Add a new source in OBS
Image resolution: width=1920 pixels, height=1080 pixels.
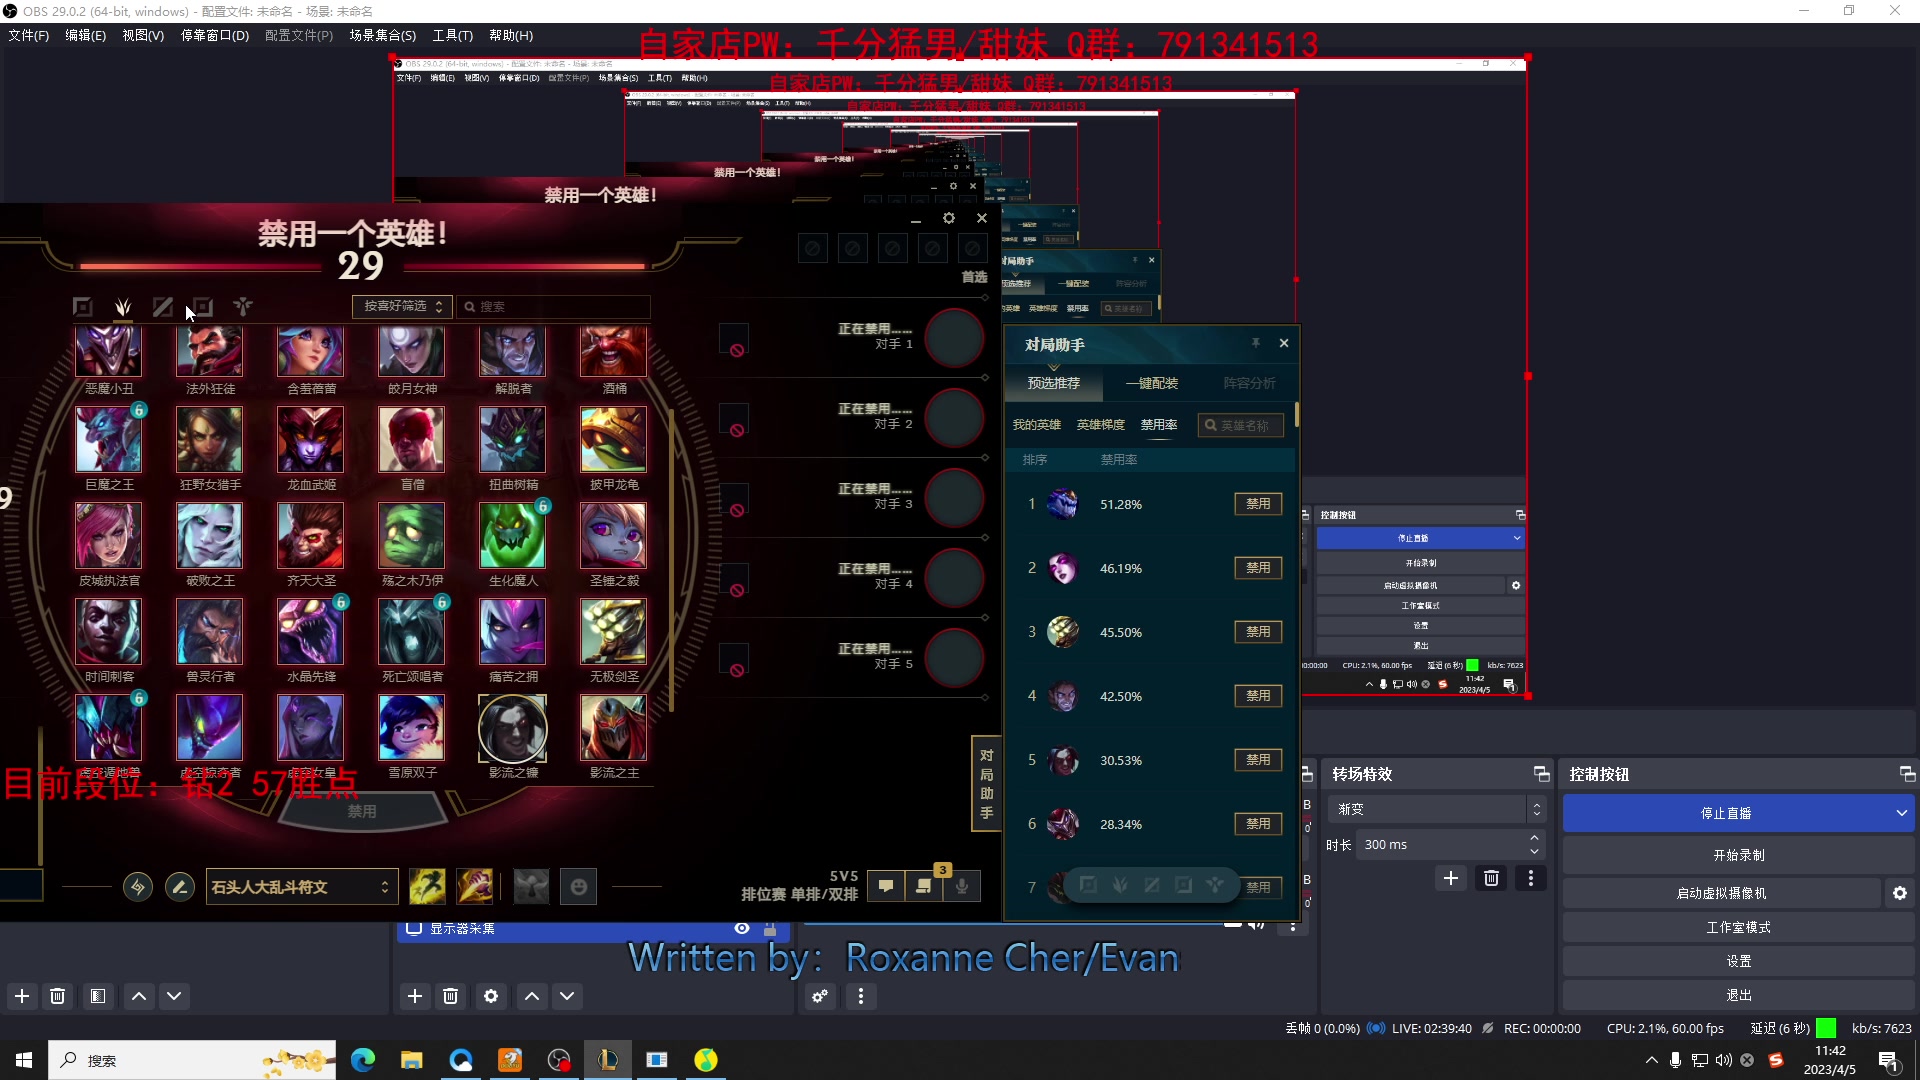(x=415, y=996)
